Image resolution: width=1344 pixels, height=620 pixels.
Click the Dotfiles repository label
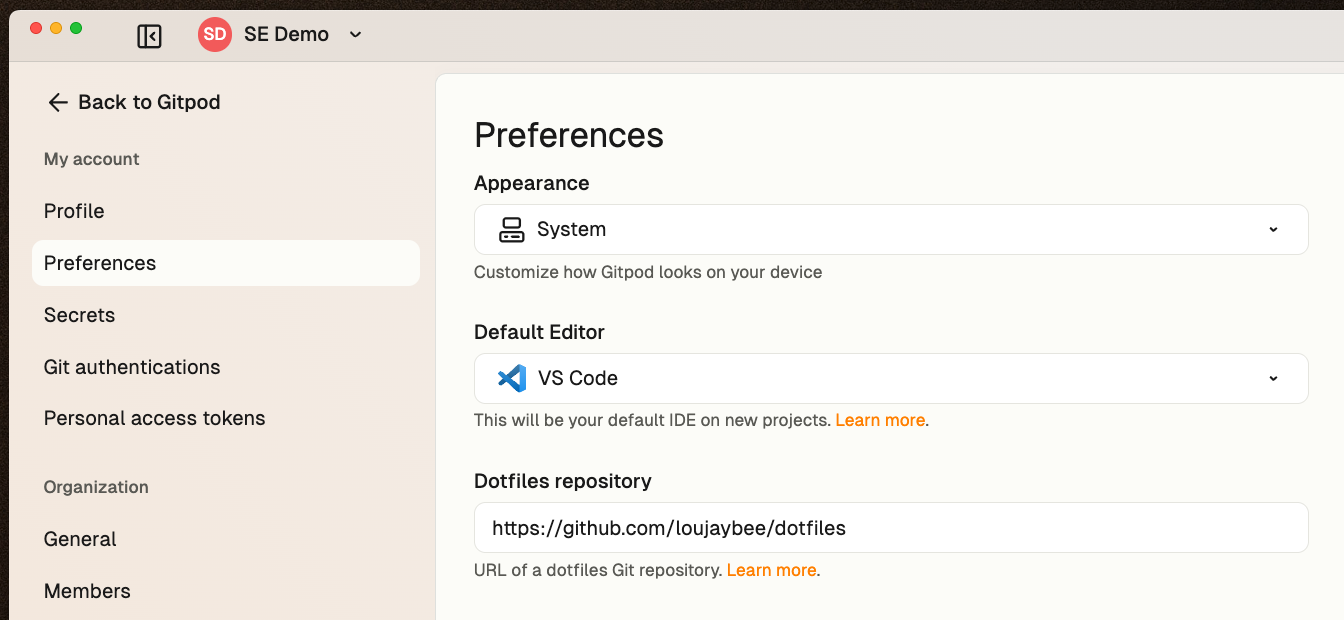pos(563,481)
